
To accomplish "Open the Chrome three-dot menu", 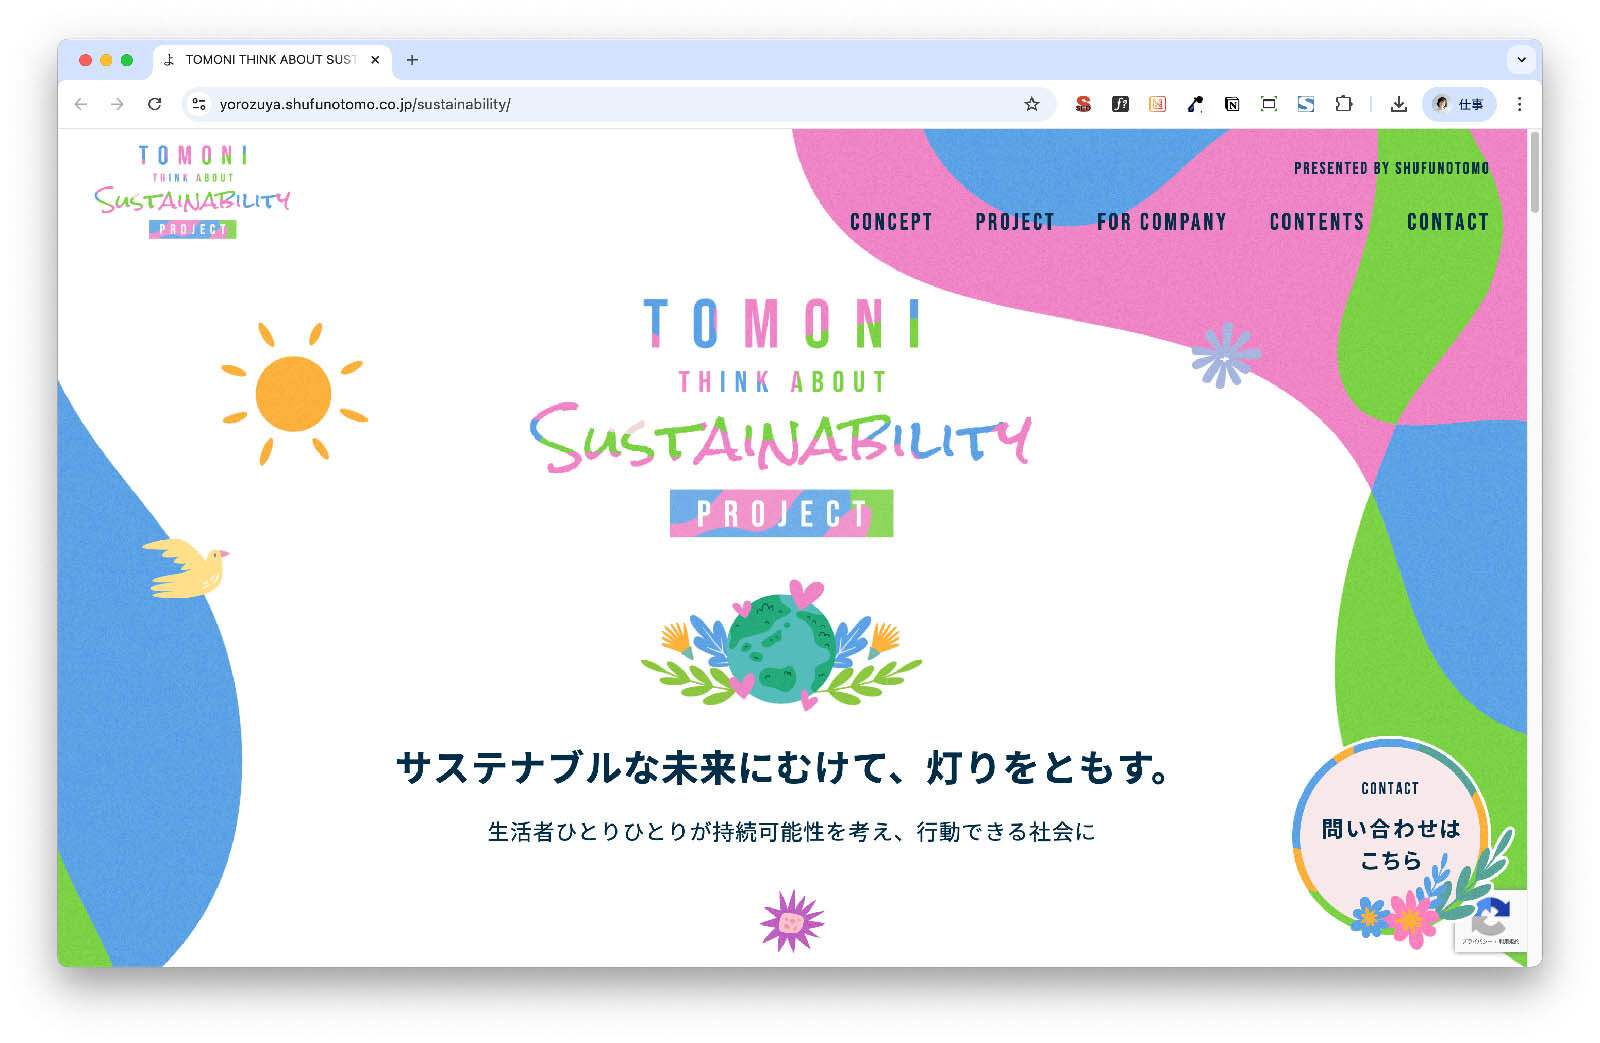I will tap(1519, 104).
